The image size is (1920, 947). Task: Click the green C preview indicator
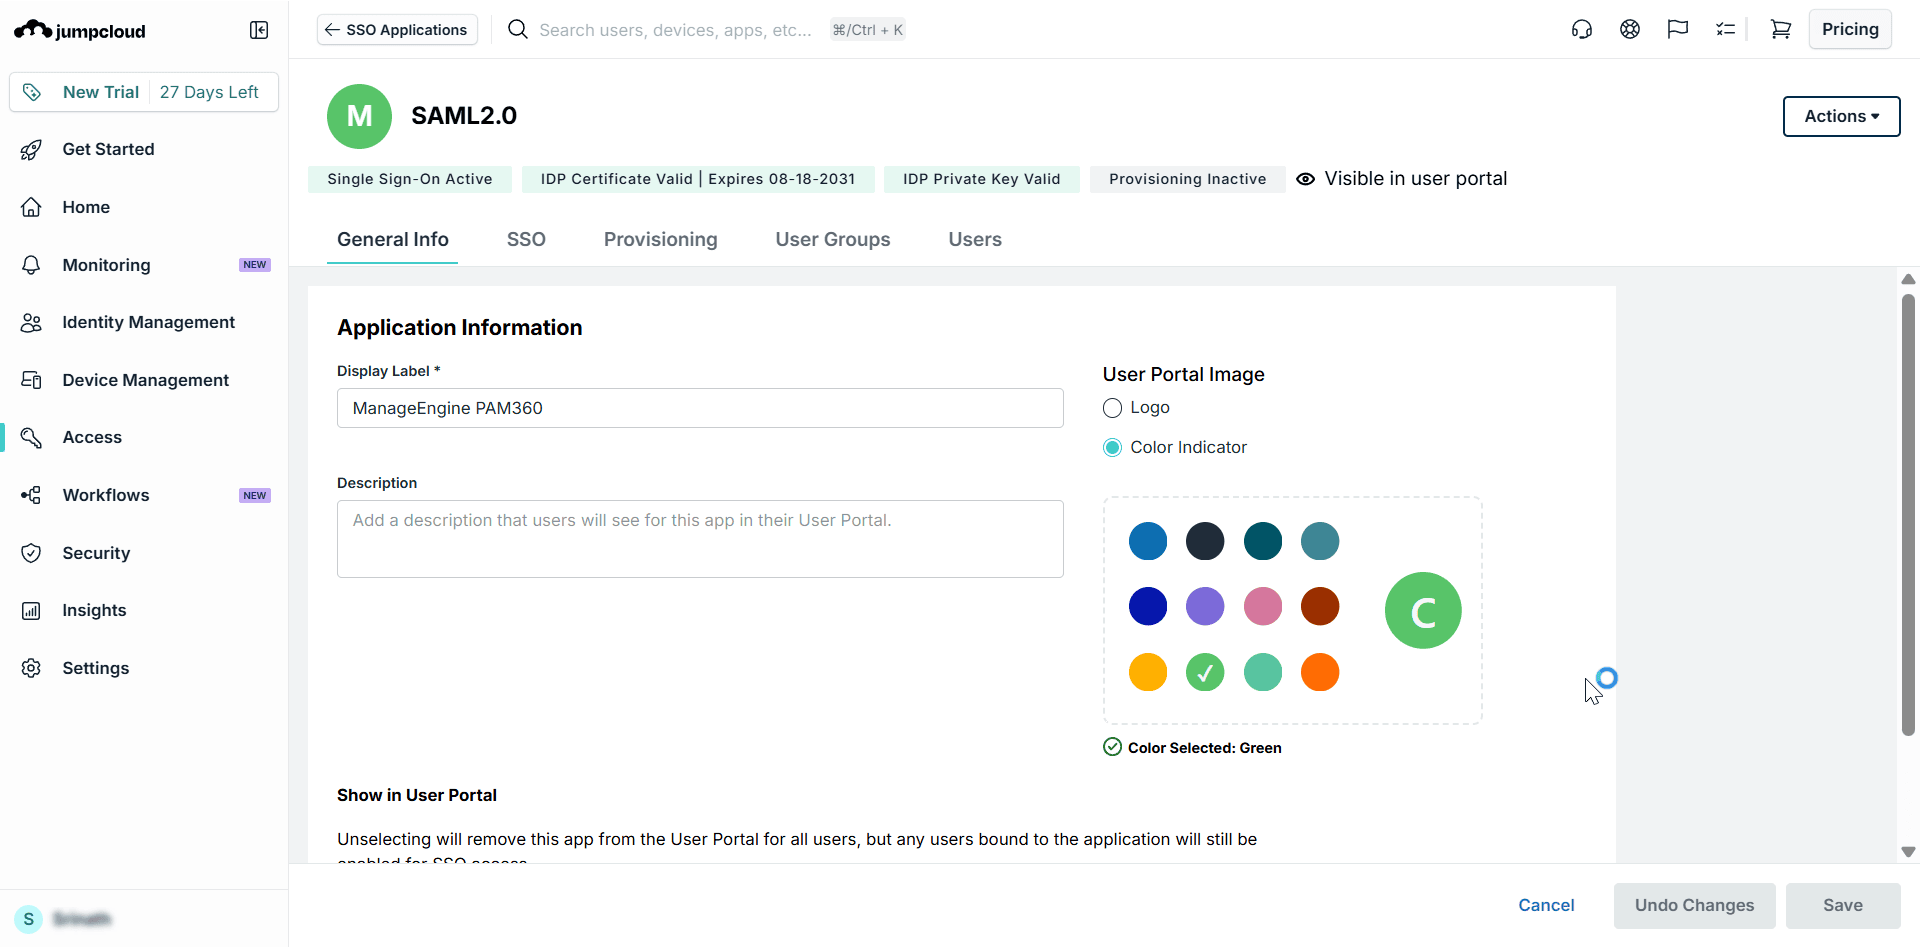point(1423,610)
